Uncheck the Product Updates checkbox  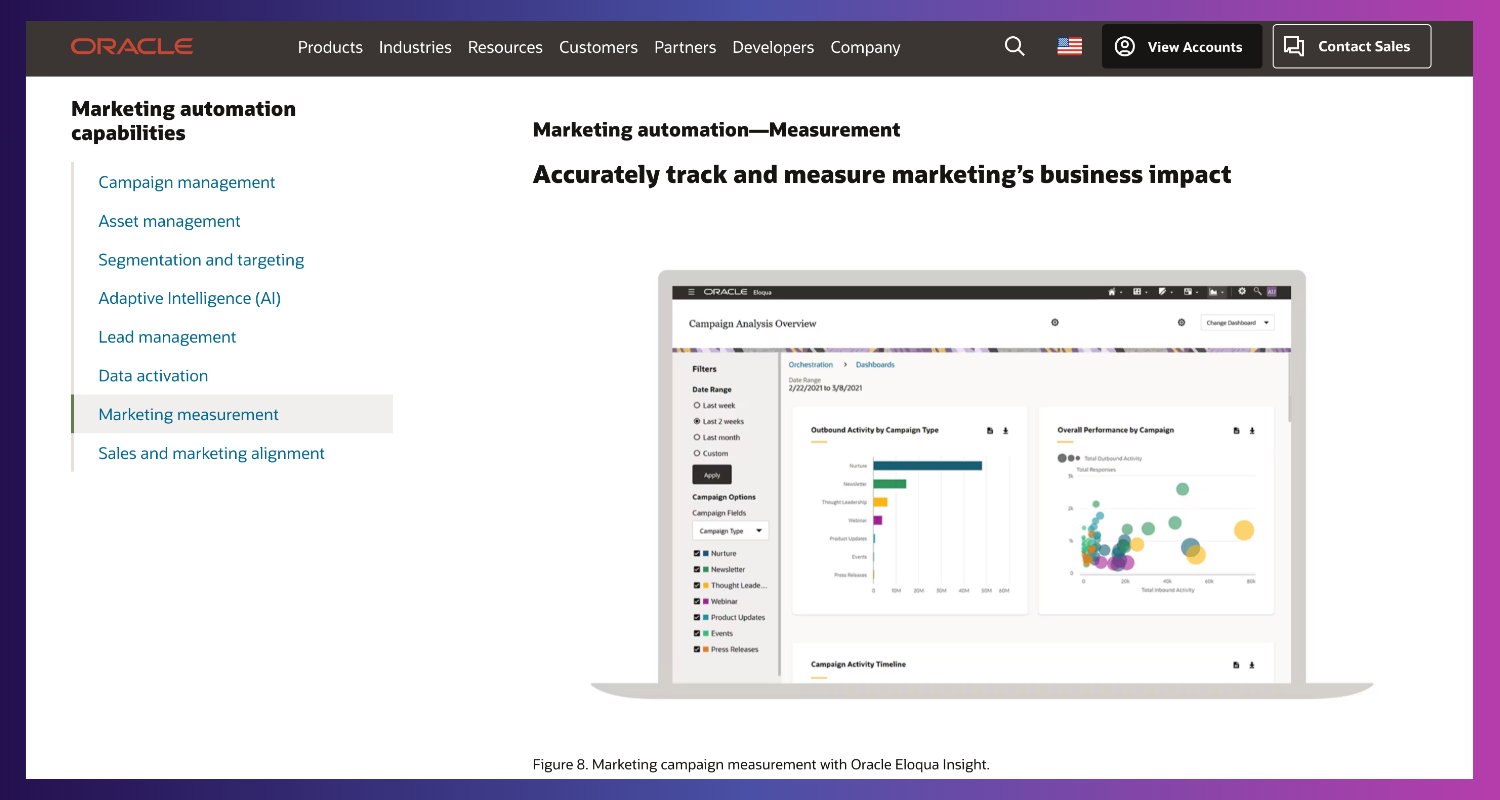pos(697,617)
